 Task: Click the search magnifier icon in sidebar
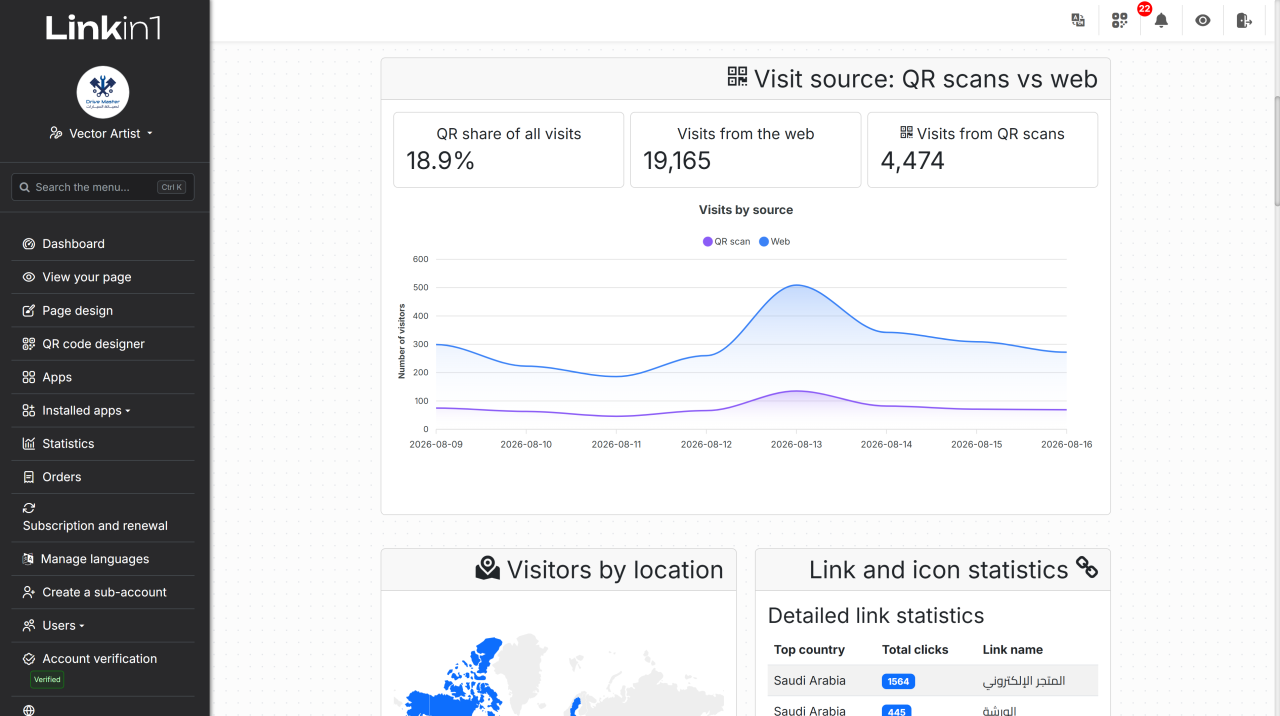click(24, 187)
